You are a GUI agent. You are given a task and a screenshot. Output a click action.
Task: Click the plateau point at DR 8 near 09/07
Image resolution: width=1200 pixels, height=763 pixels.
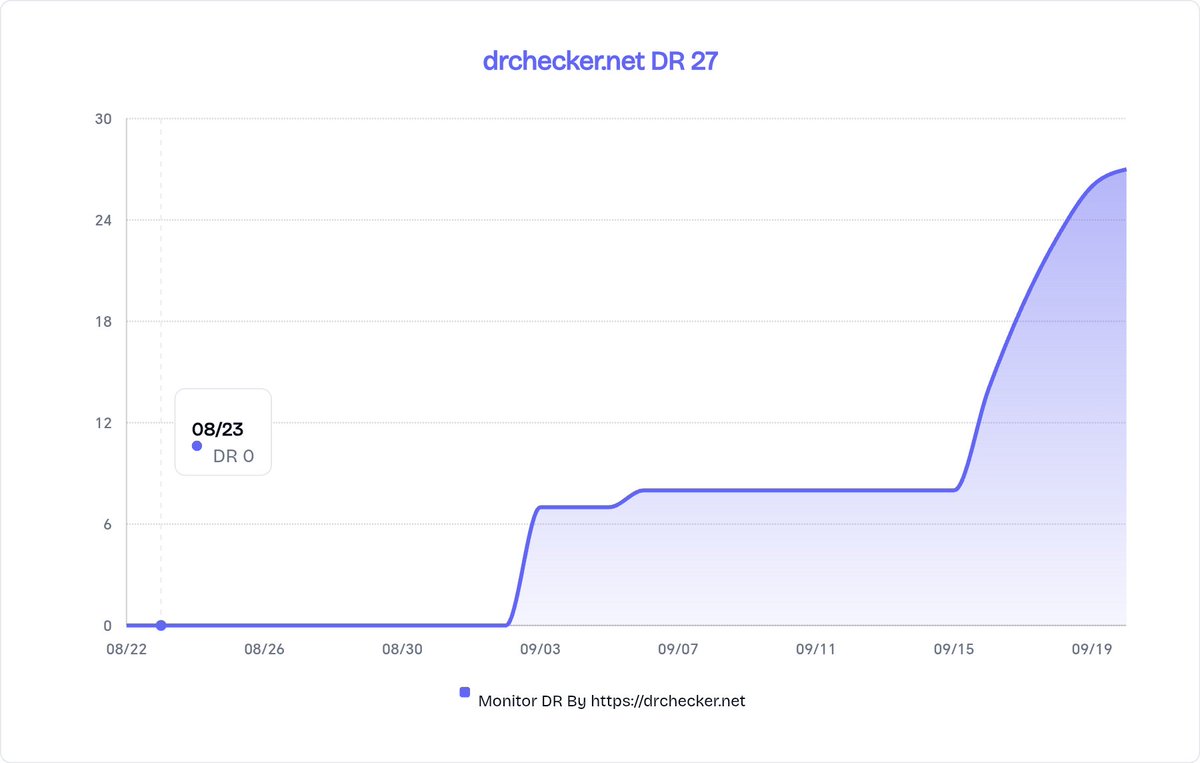tap(680, 490)
